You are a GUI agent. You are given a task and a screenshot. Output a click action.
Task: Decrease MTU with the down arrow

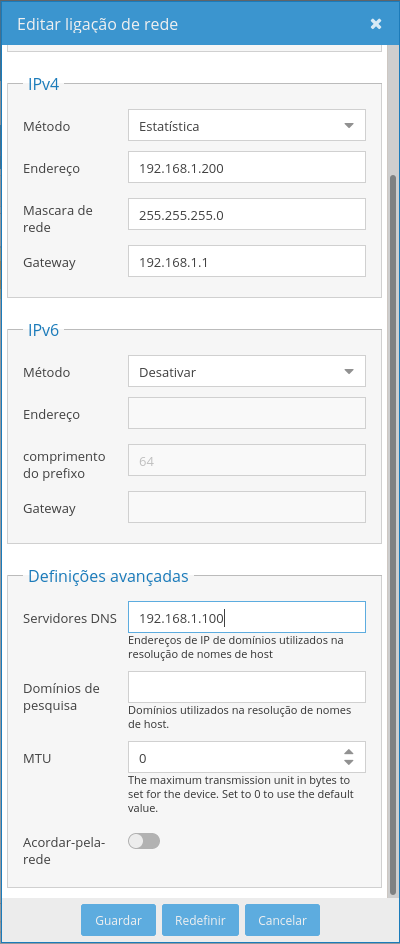point(348,763)
